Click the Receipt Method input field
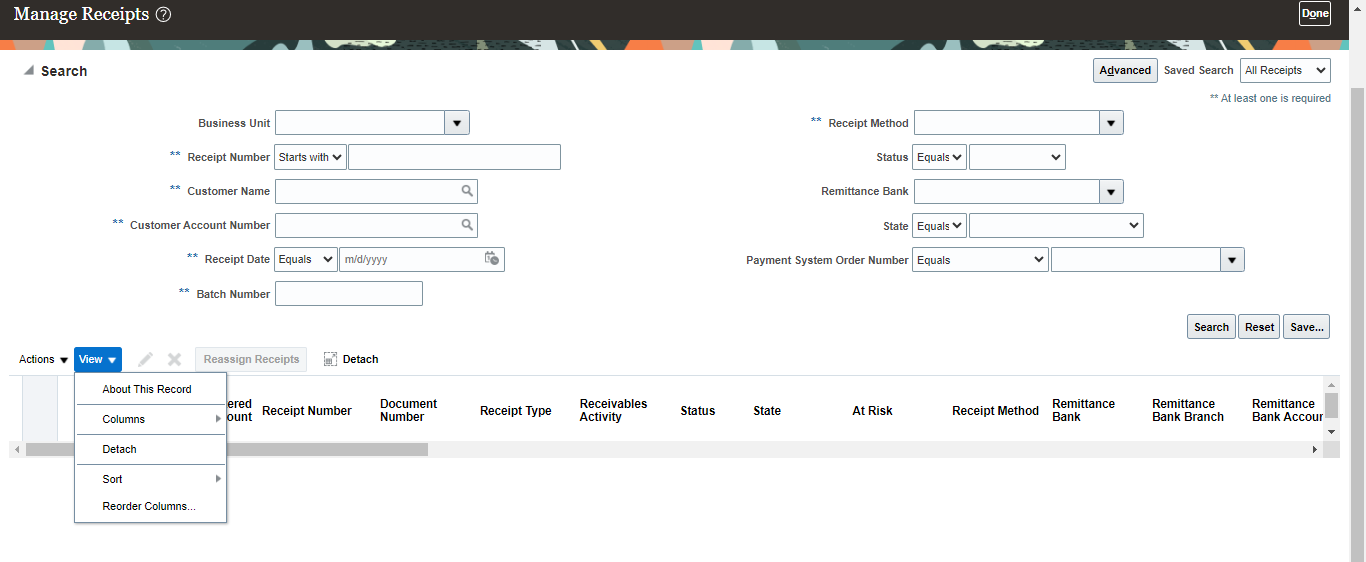Image resolution: width=1366 pixels, height=562 pixels. coord(1006,123)
